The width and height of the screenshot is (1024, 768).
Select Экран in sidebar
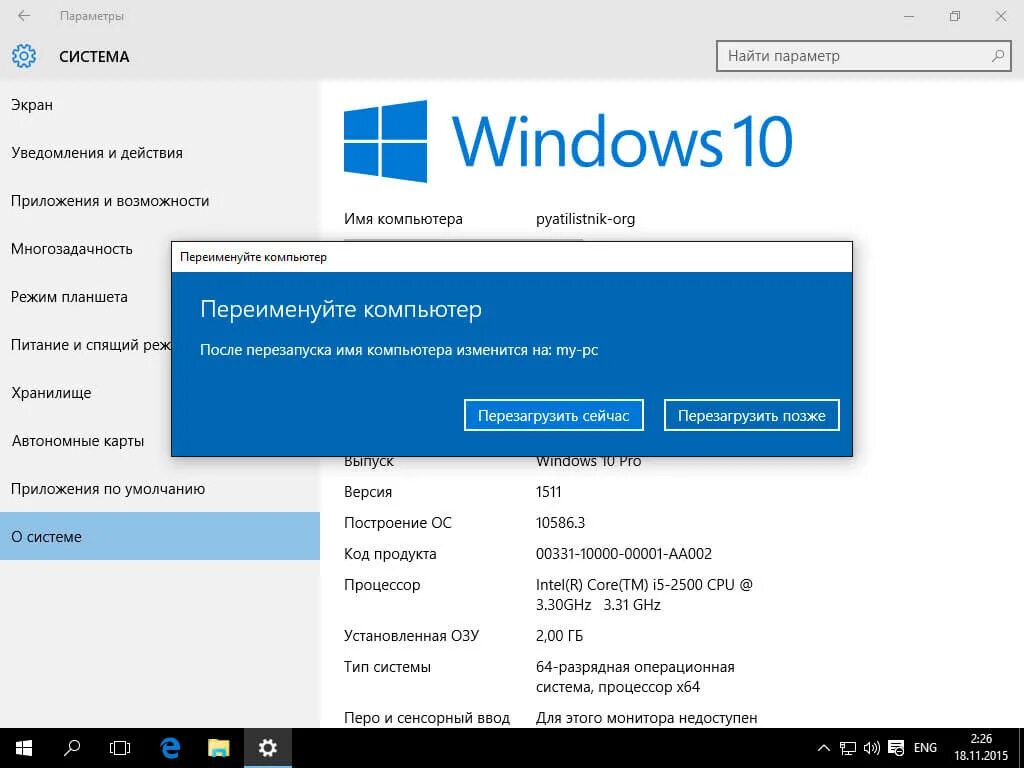coord(160,104)
